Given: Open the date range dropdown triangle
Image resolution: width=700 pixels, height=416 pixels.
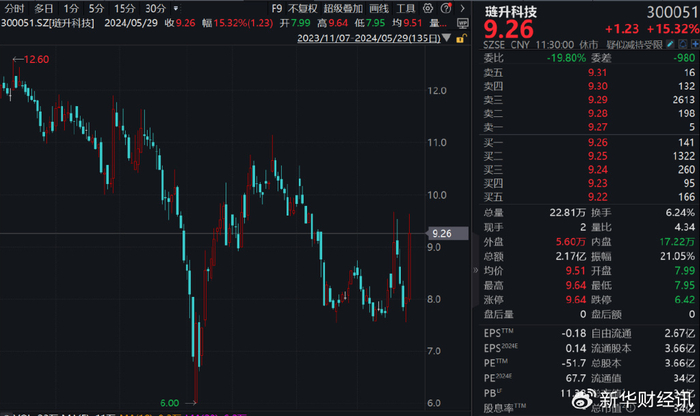Looking at the screenshot, I should (x=446, y=38).
